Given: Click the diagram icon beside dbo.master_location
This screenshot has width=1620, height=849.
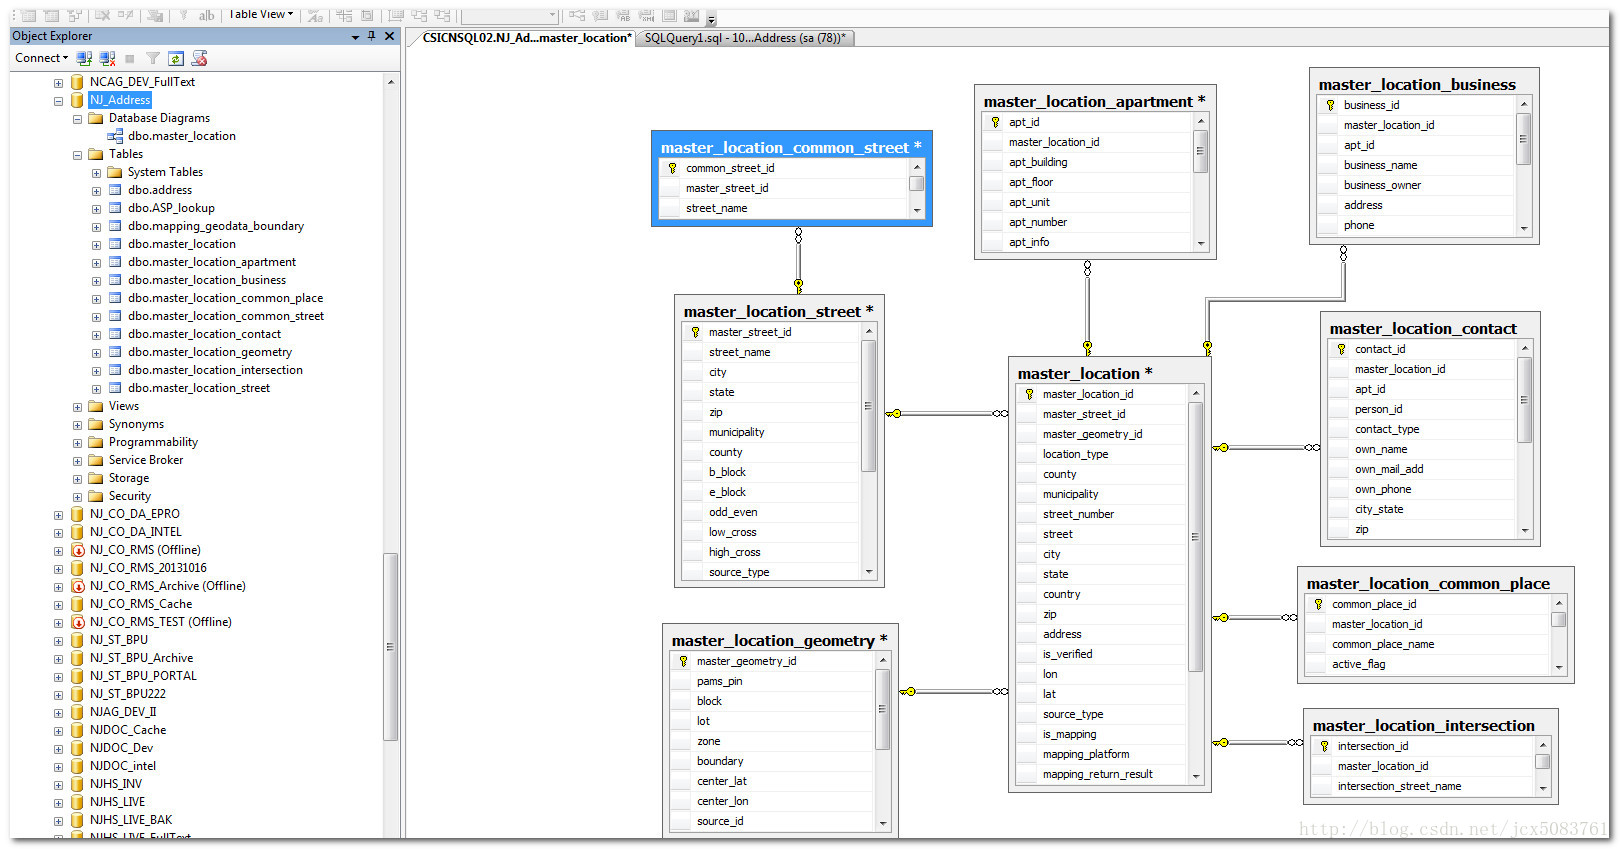Looking at the screenshot, I should pos(115,136).
